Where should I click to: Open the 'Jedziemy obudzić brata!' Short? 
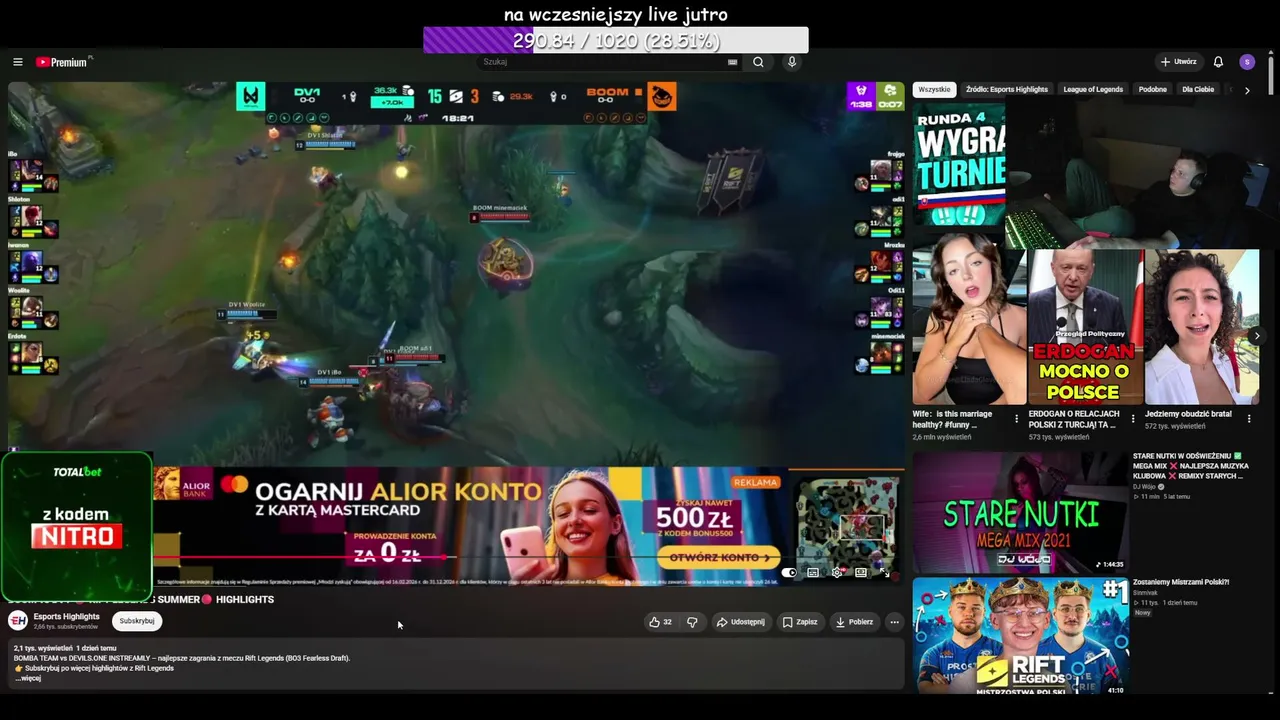tap(1202, 326)
